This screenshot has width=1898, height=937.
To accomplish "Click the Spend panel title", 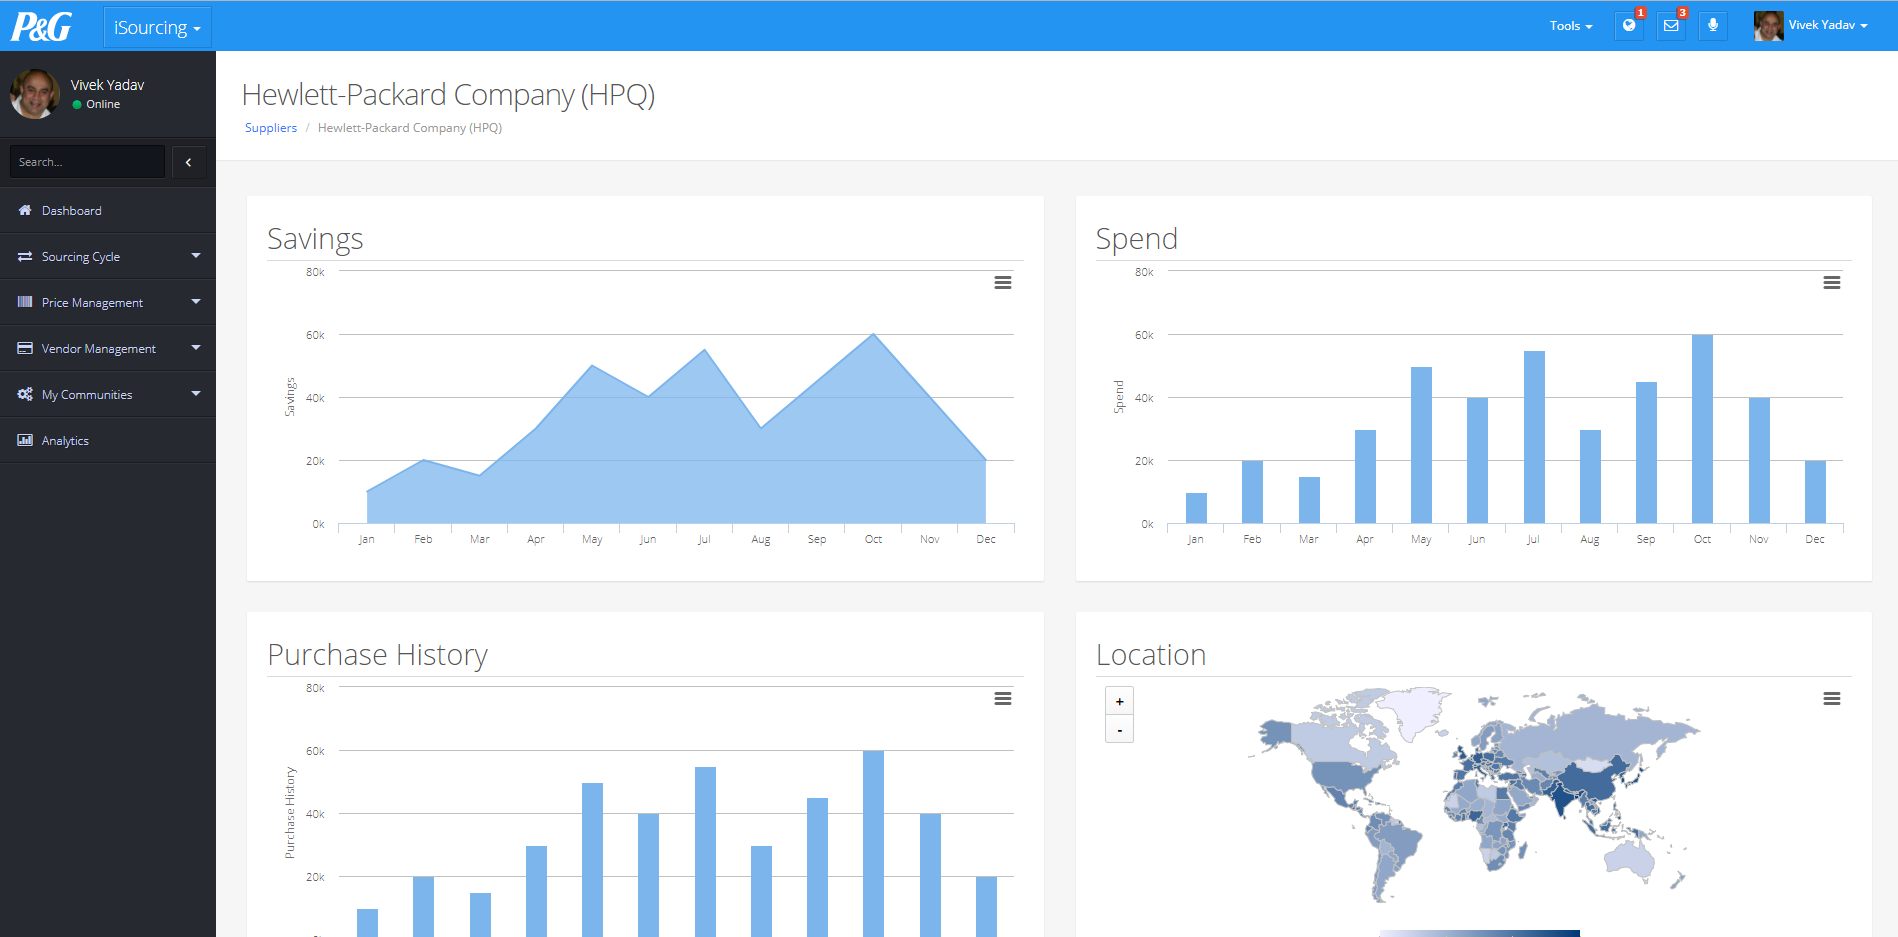I will [1137, 239].
